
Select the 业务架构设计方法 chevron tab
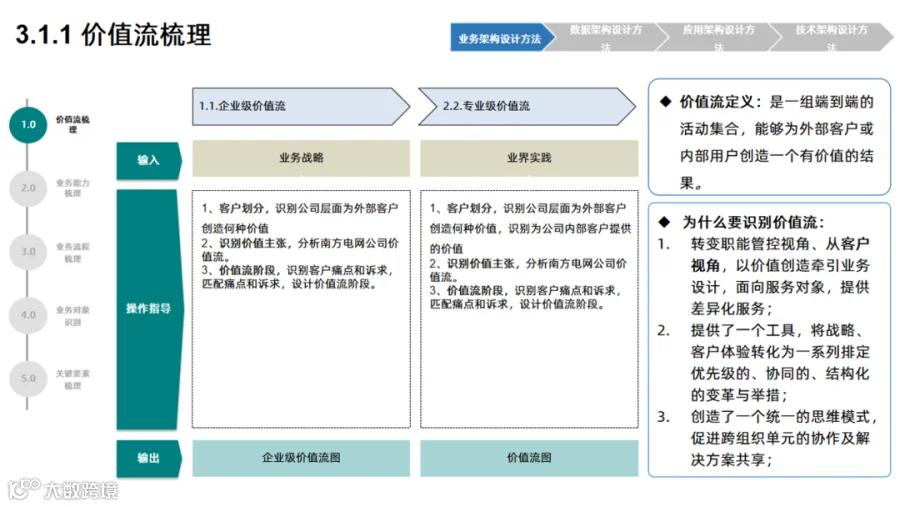501,38
